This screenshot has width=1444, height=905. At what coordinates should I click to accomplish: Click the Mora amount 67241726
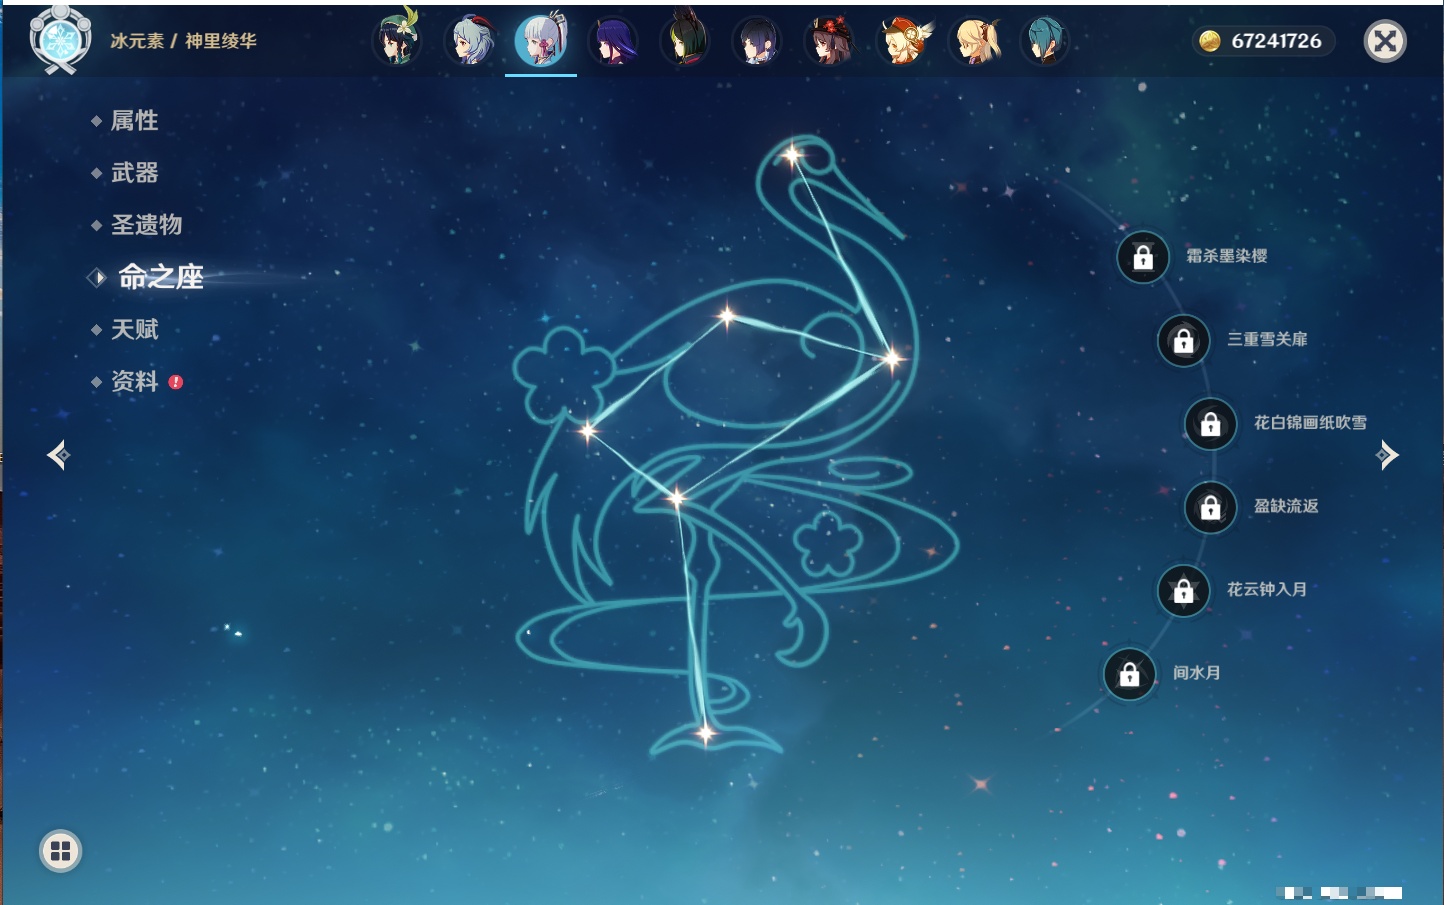(x=1276, y=41)
